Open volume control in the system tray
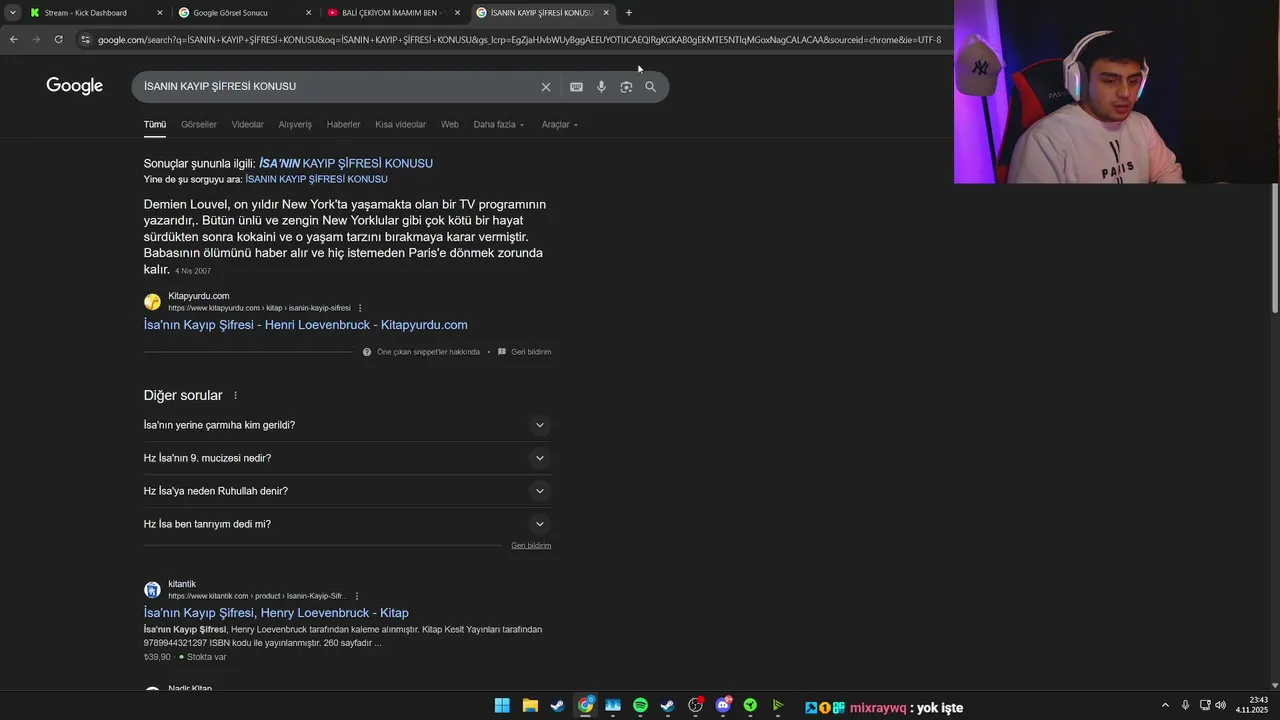Screen dimensions: 1280x720 [1220, 706]
